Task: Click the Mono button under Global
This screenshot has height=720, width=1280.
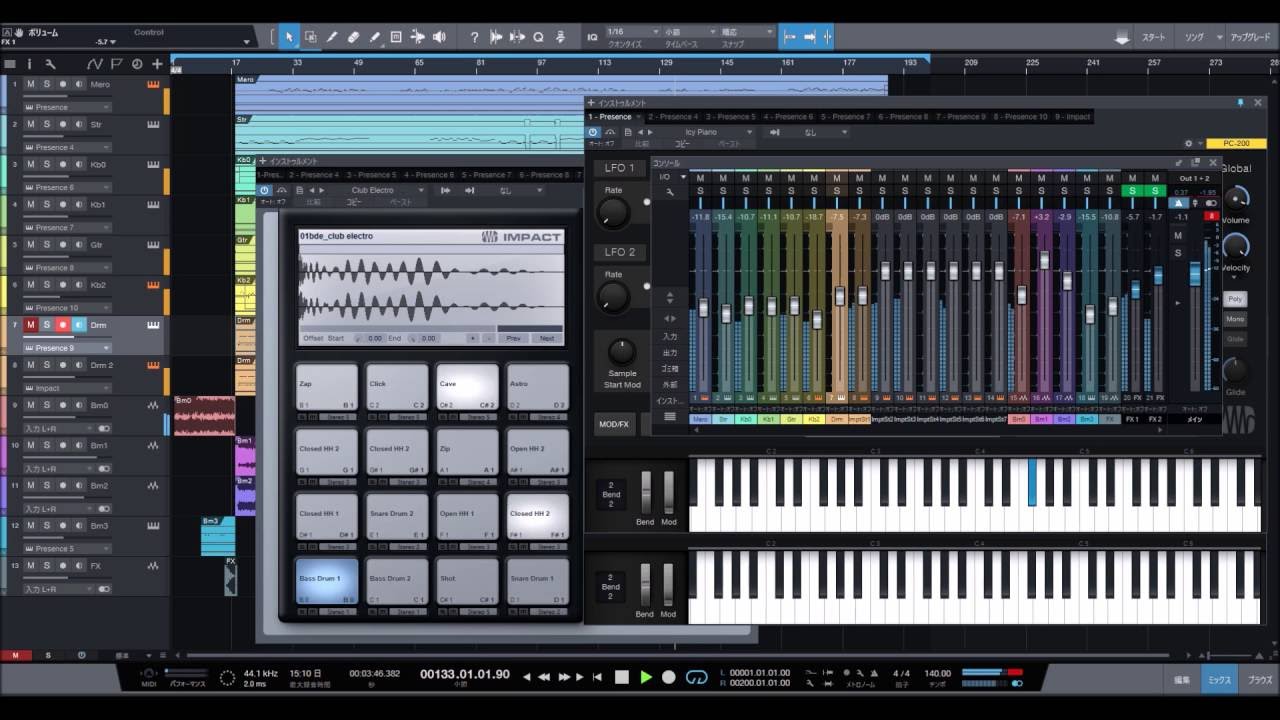Action: click(x=1235, y=319)
